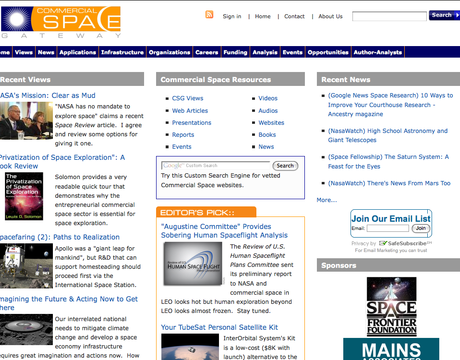Open Augustine Committee Provides Sobering Analysis article

[224, 231]
